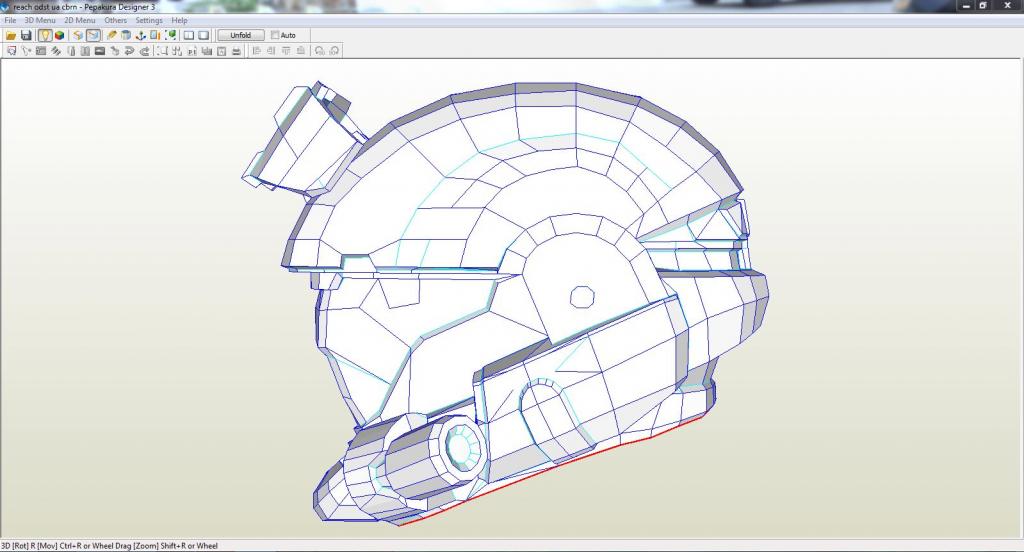Click the octagon on the helmet's side

point(582,296)
